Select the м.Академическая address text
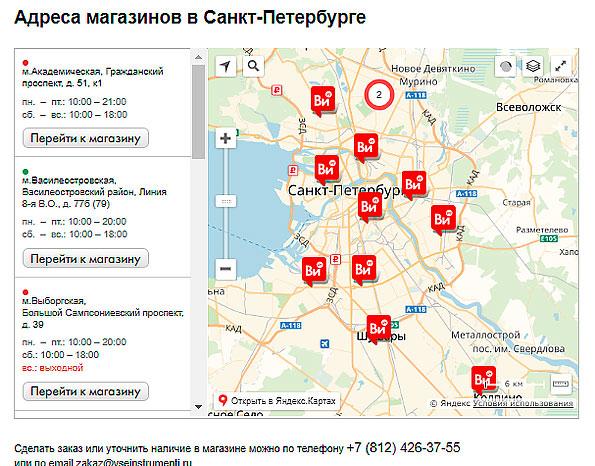The height and width of the screenshot is (466, 595). tap(93, 77)
